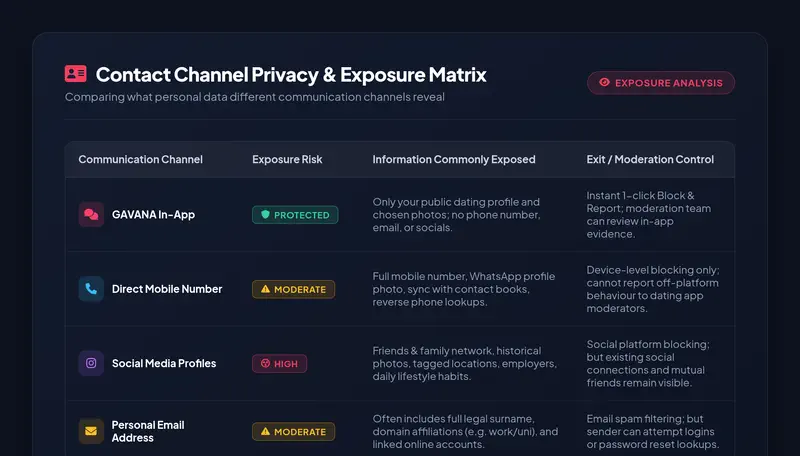Click text 'Instant 1-click Block & Report'

[648, 215]
